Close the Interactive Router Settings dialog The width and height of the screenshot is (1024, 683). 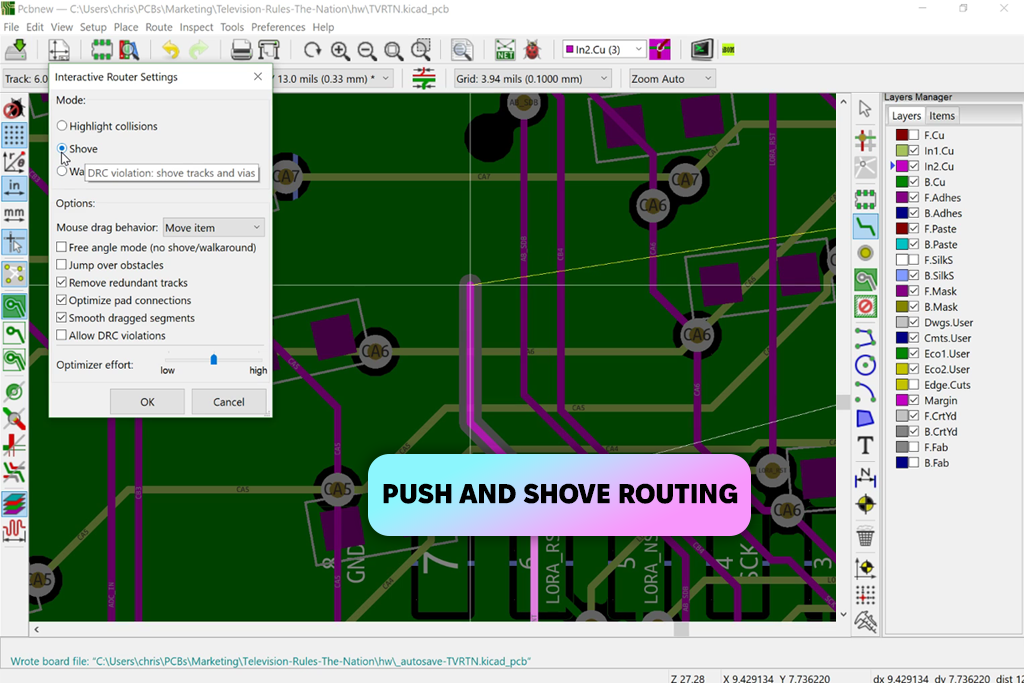tap(258, 76)
